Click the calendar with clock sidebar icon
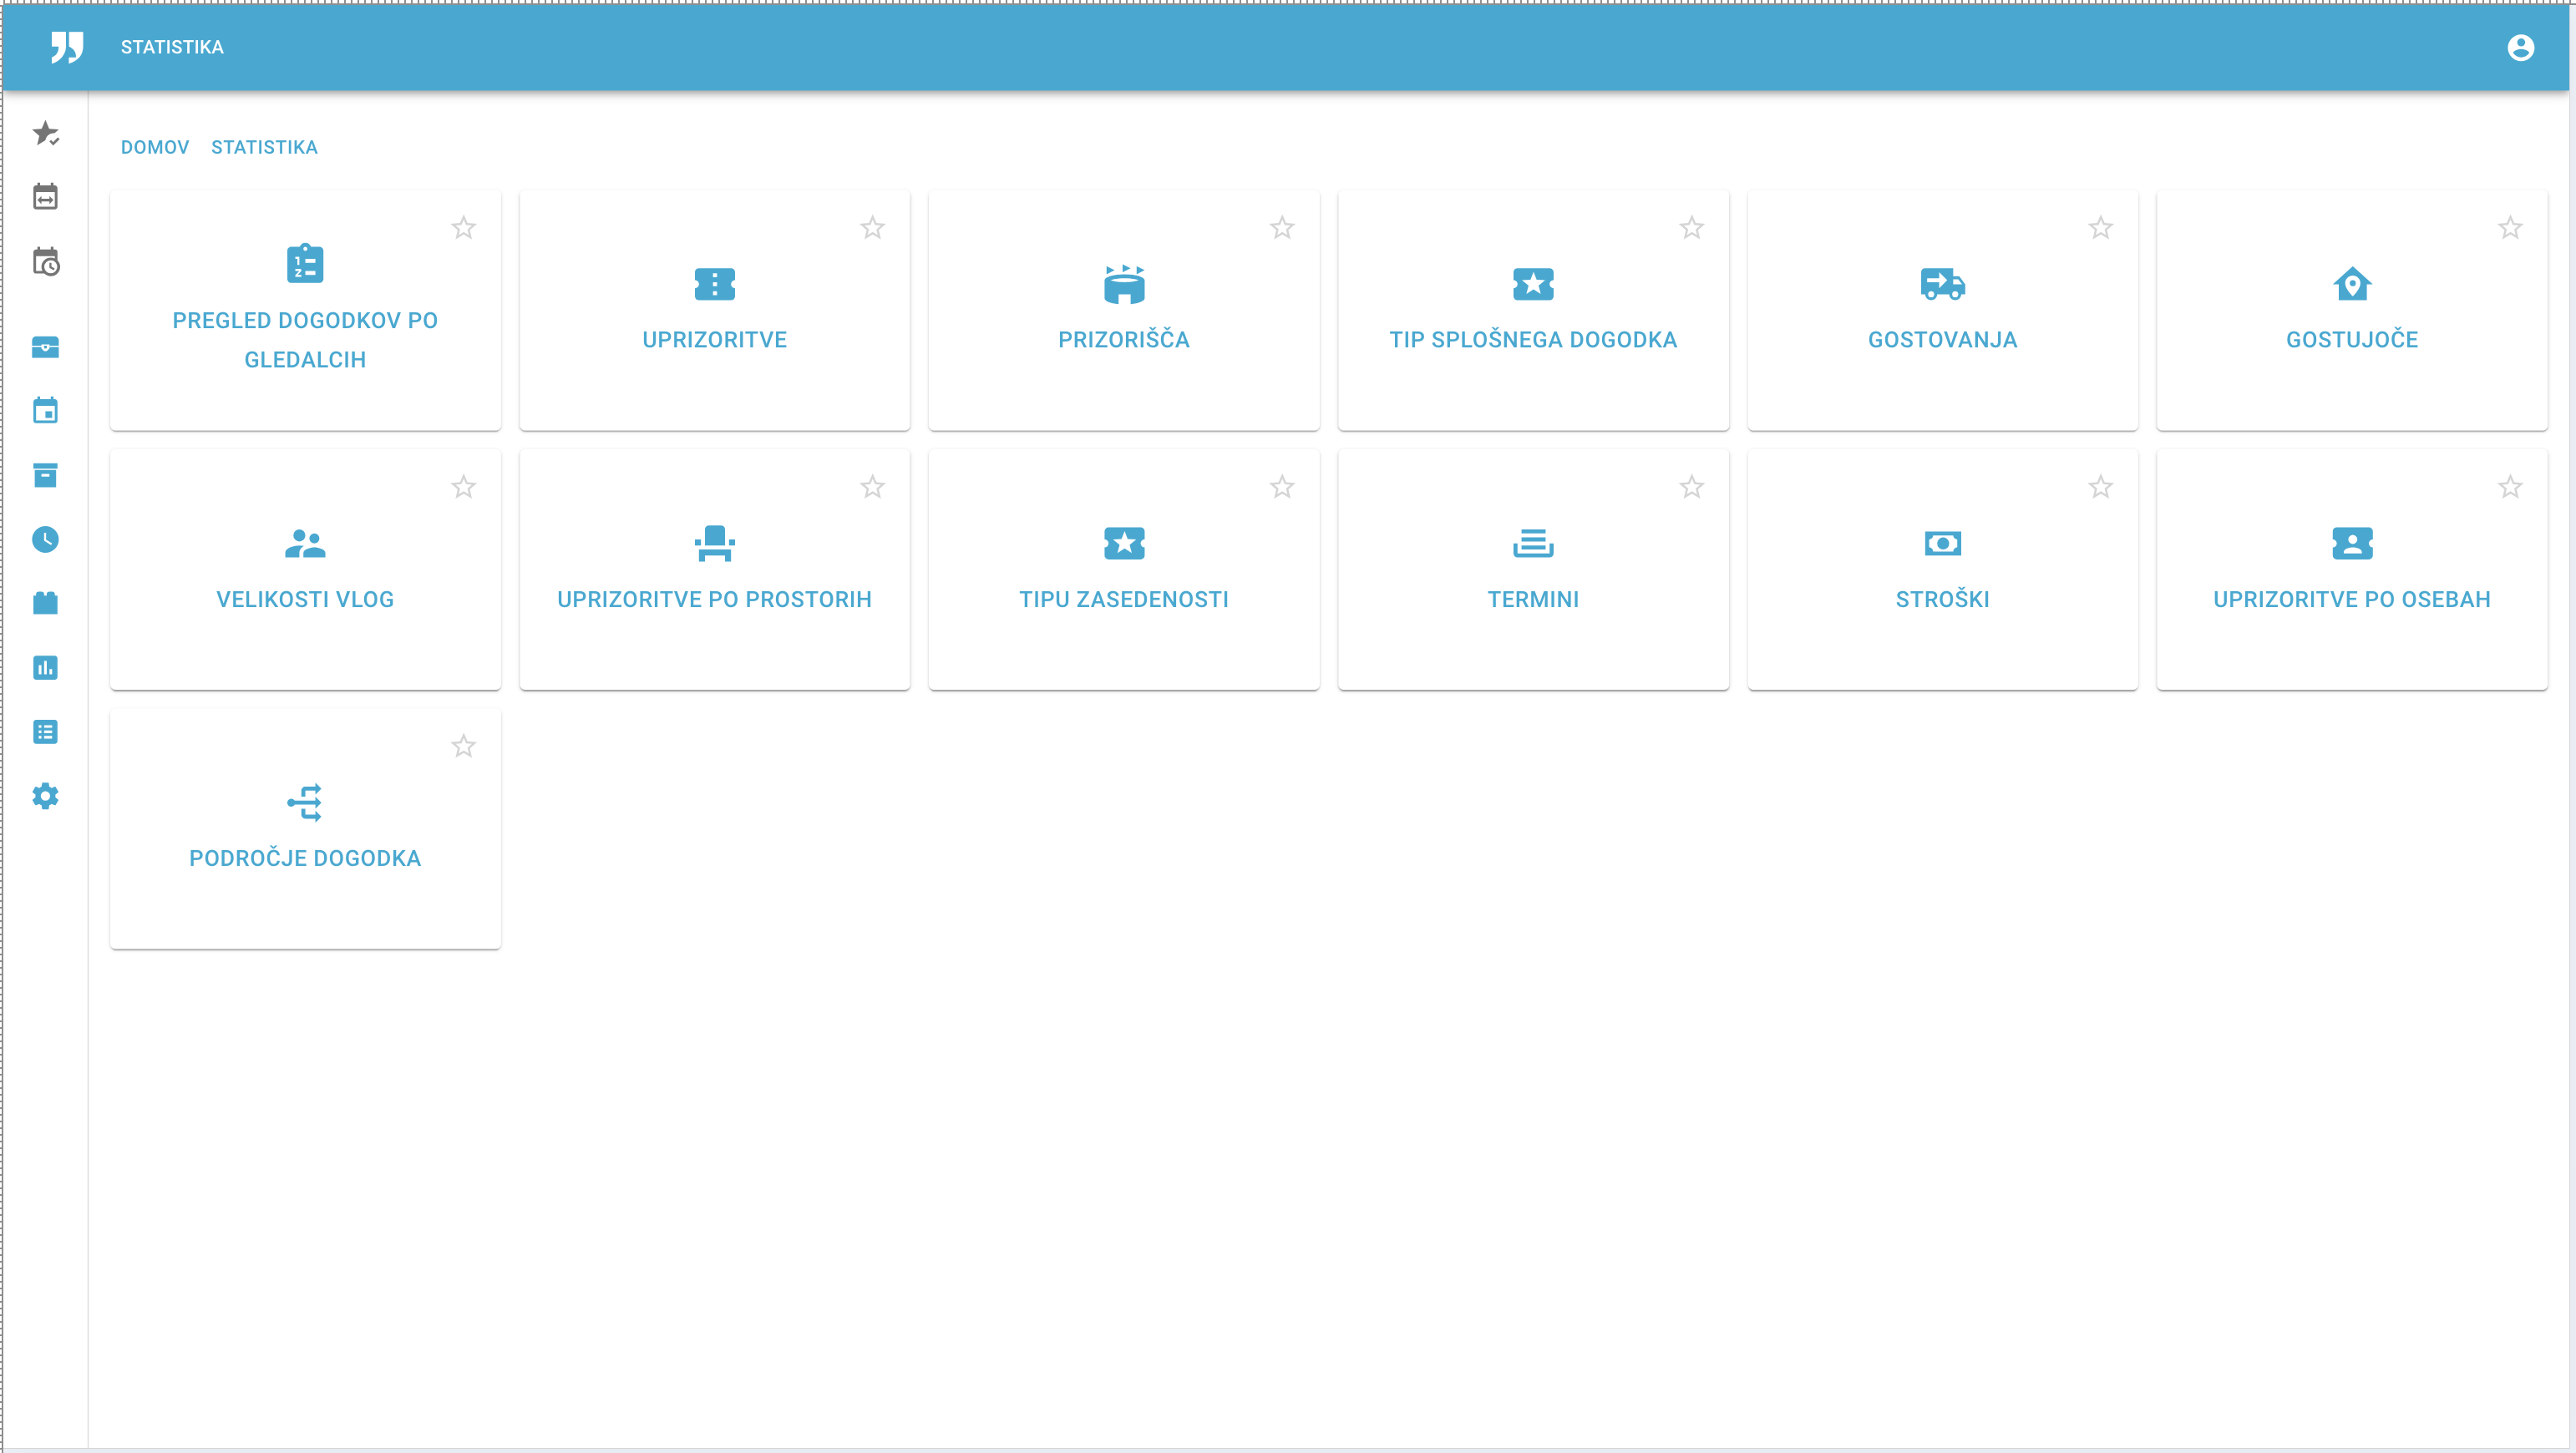Screen dimensions: 2576x1453 [46, 262]
